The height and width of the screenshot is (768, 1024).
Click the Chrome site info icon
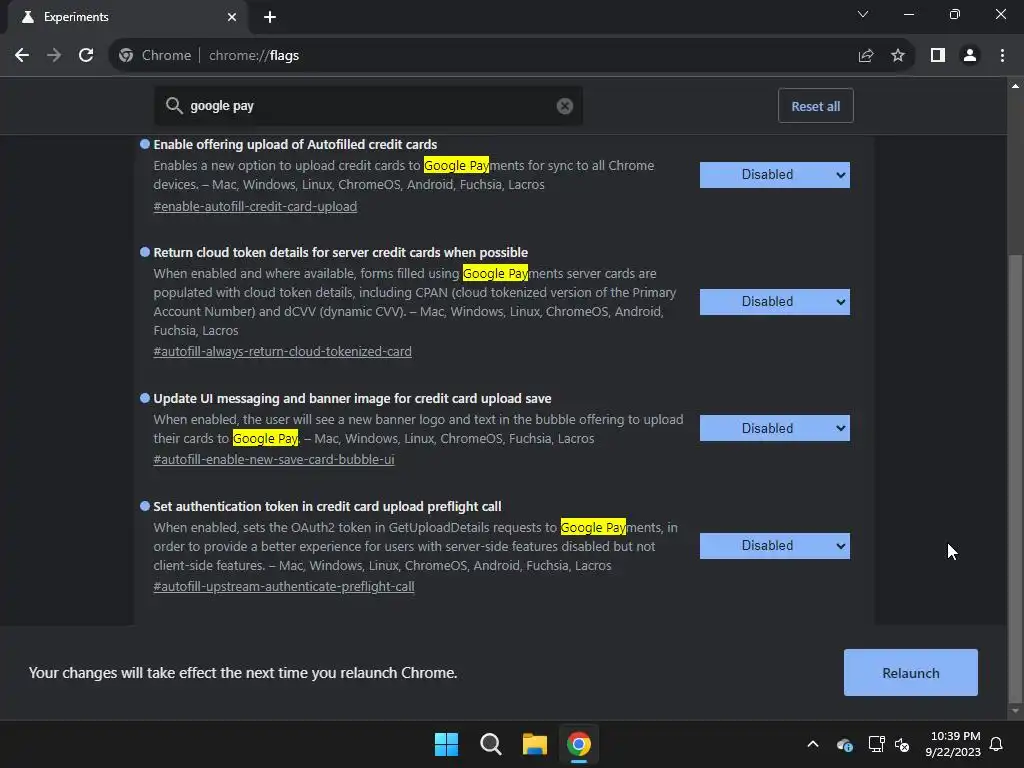point(126,56)
